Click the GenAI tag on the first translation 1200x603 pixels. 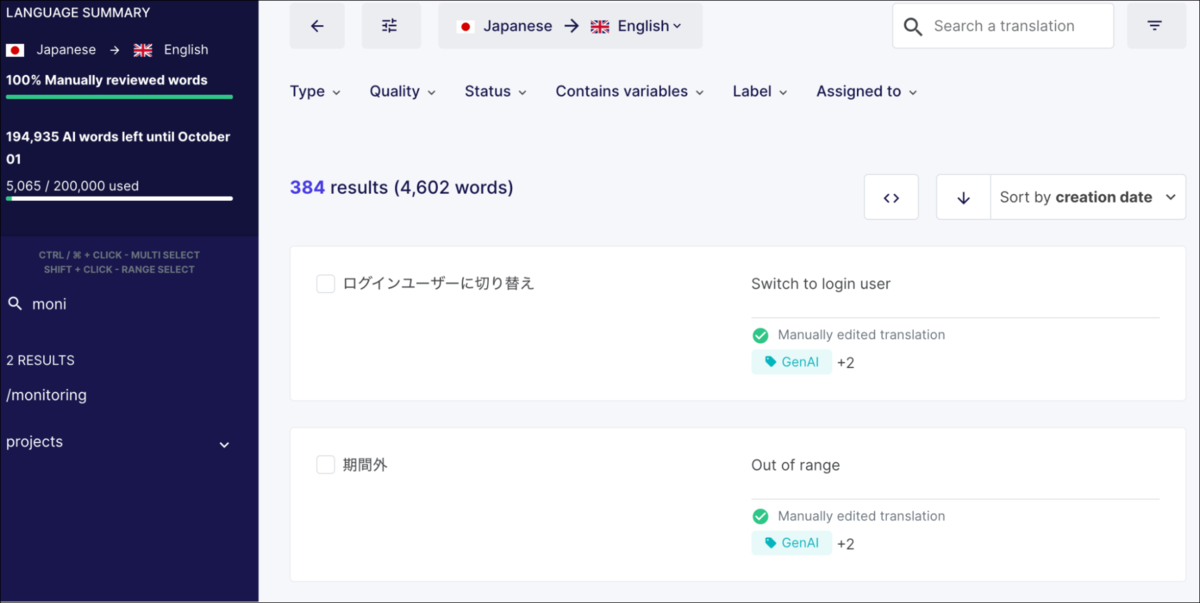[791, 361]
